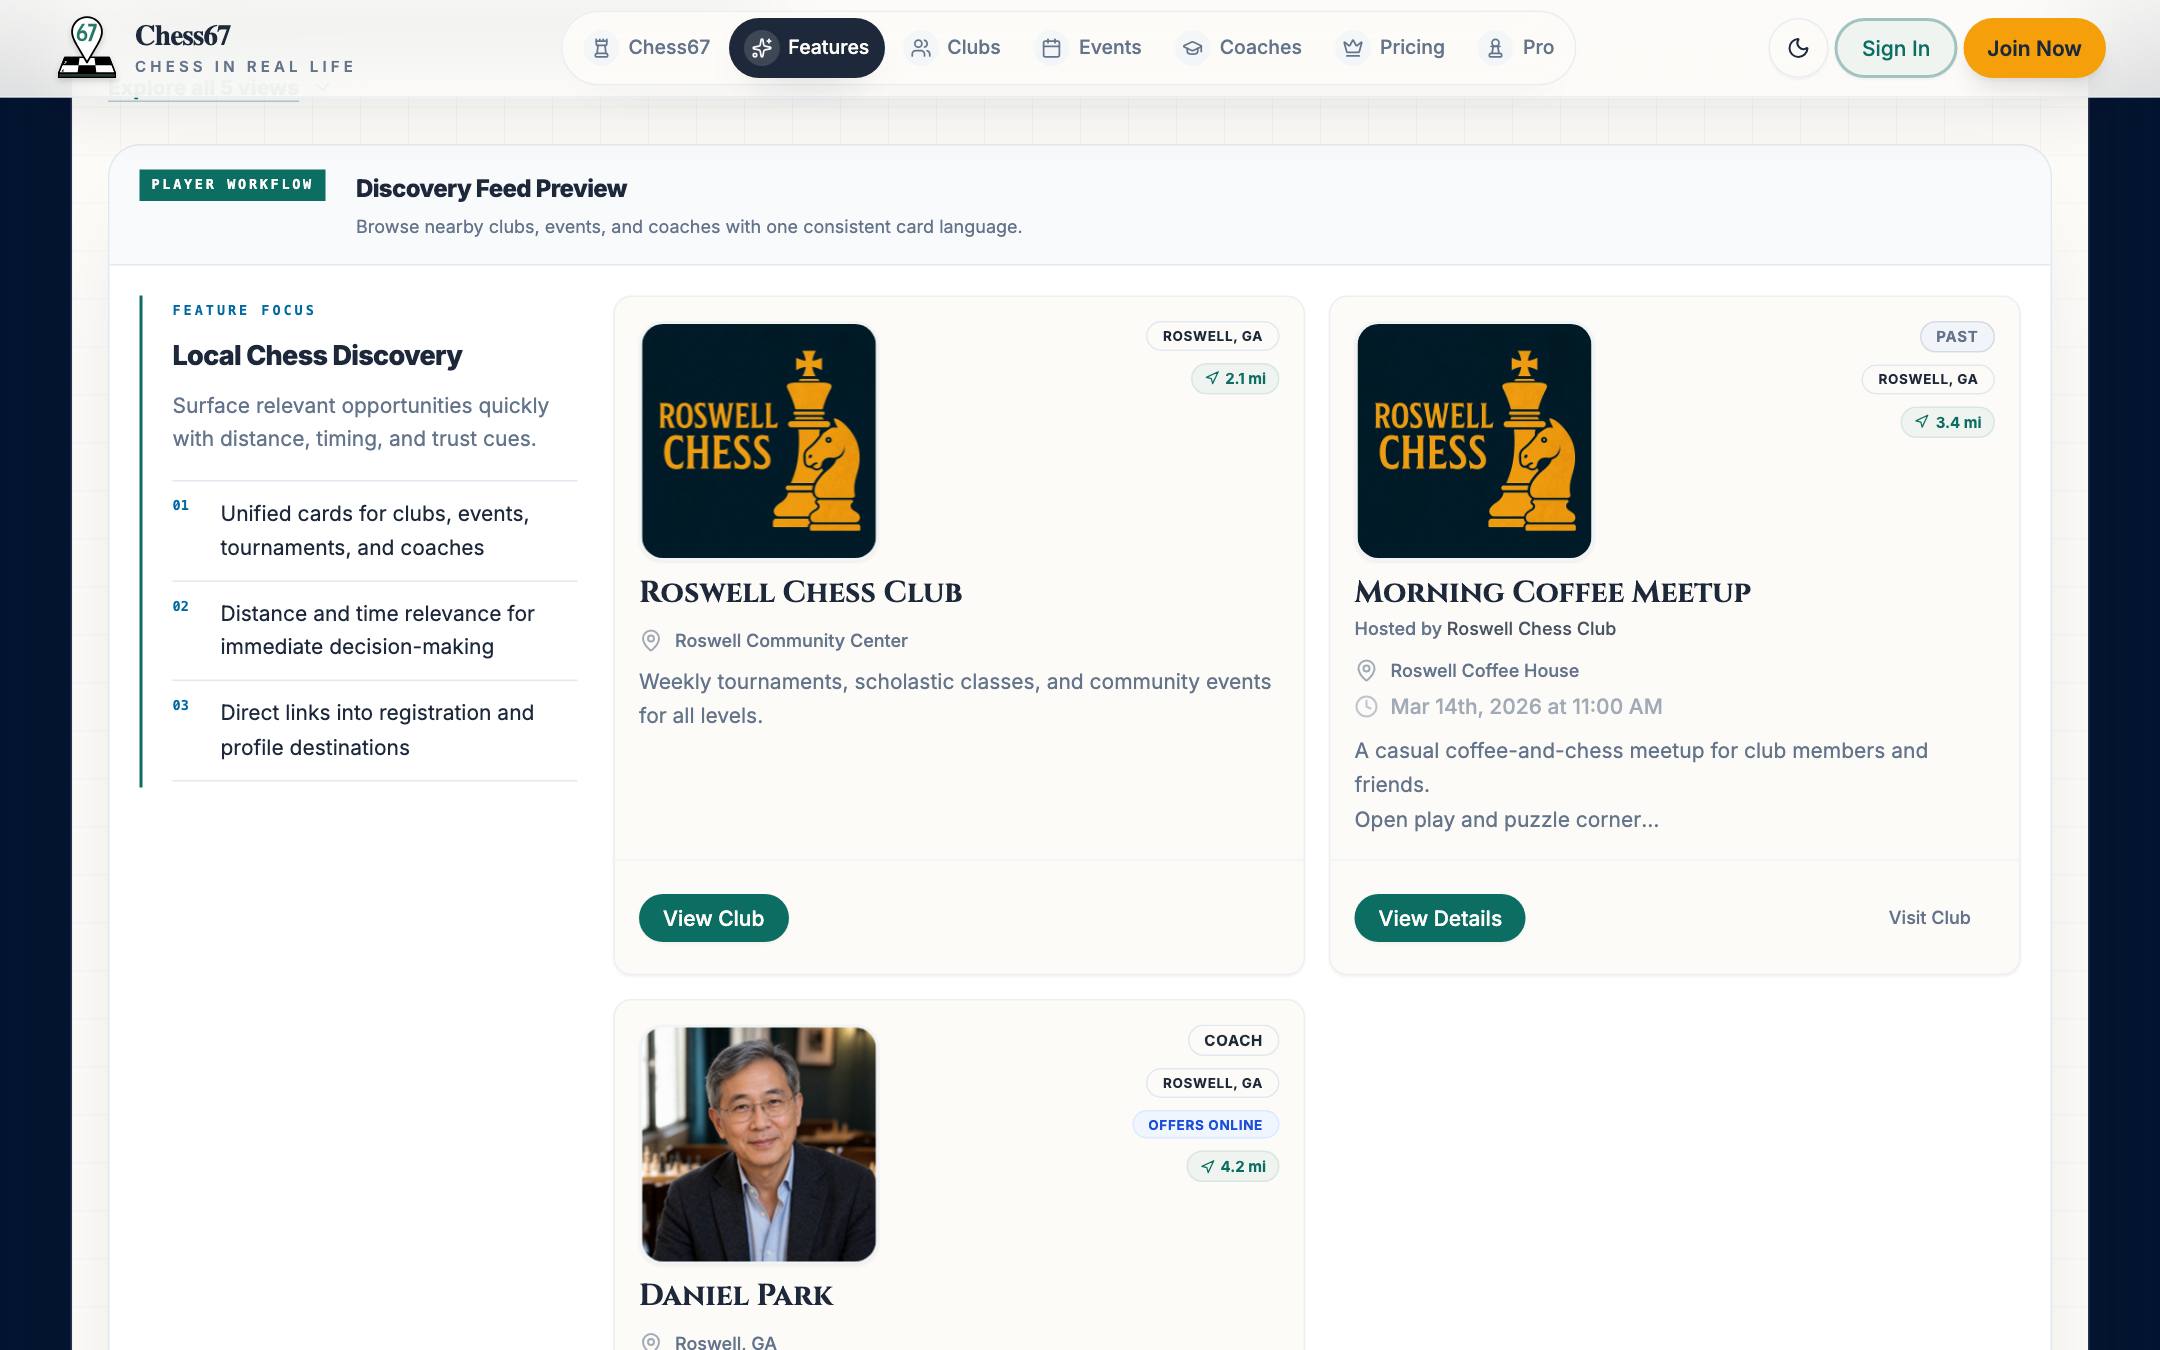The height and width of the screenshot is (1350, 2160).
Task: Click the View Club button
Action: (x=713, y=918)
